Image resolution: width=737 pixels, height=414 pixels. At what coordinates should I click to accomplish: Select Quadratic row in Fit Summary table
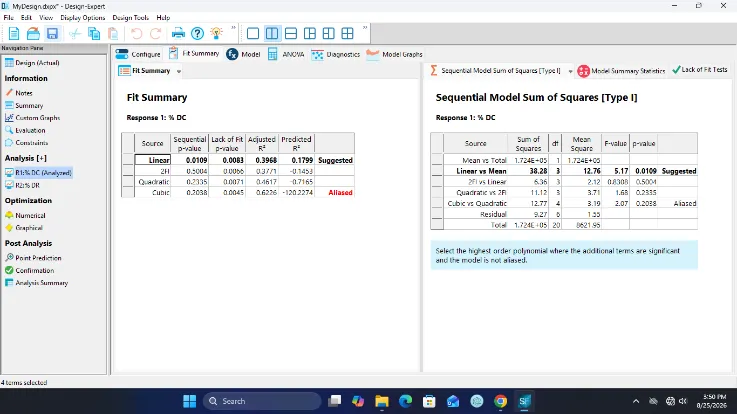[x=238, y=181]
